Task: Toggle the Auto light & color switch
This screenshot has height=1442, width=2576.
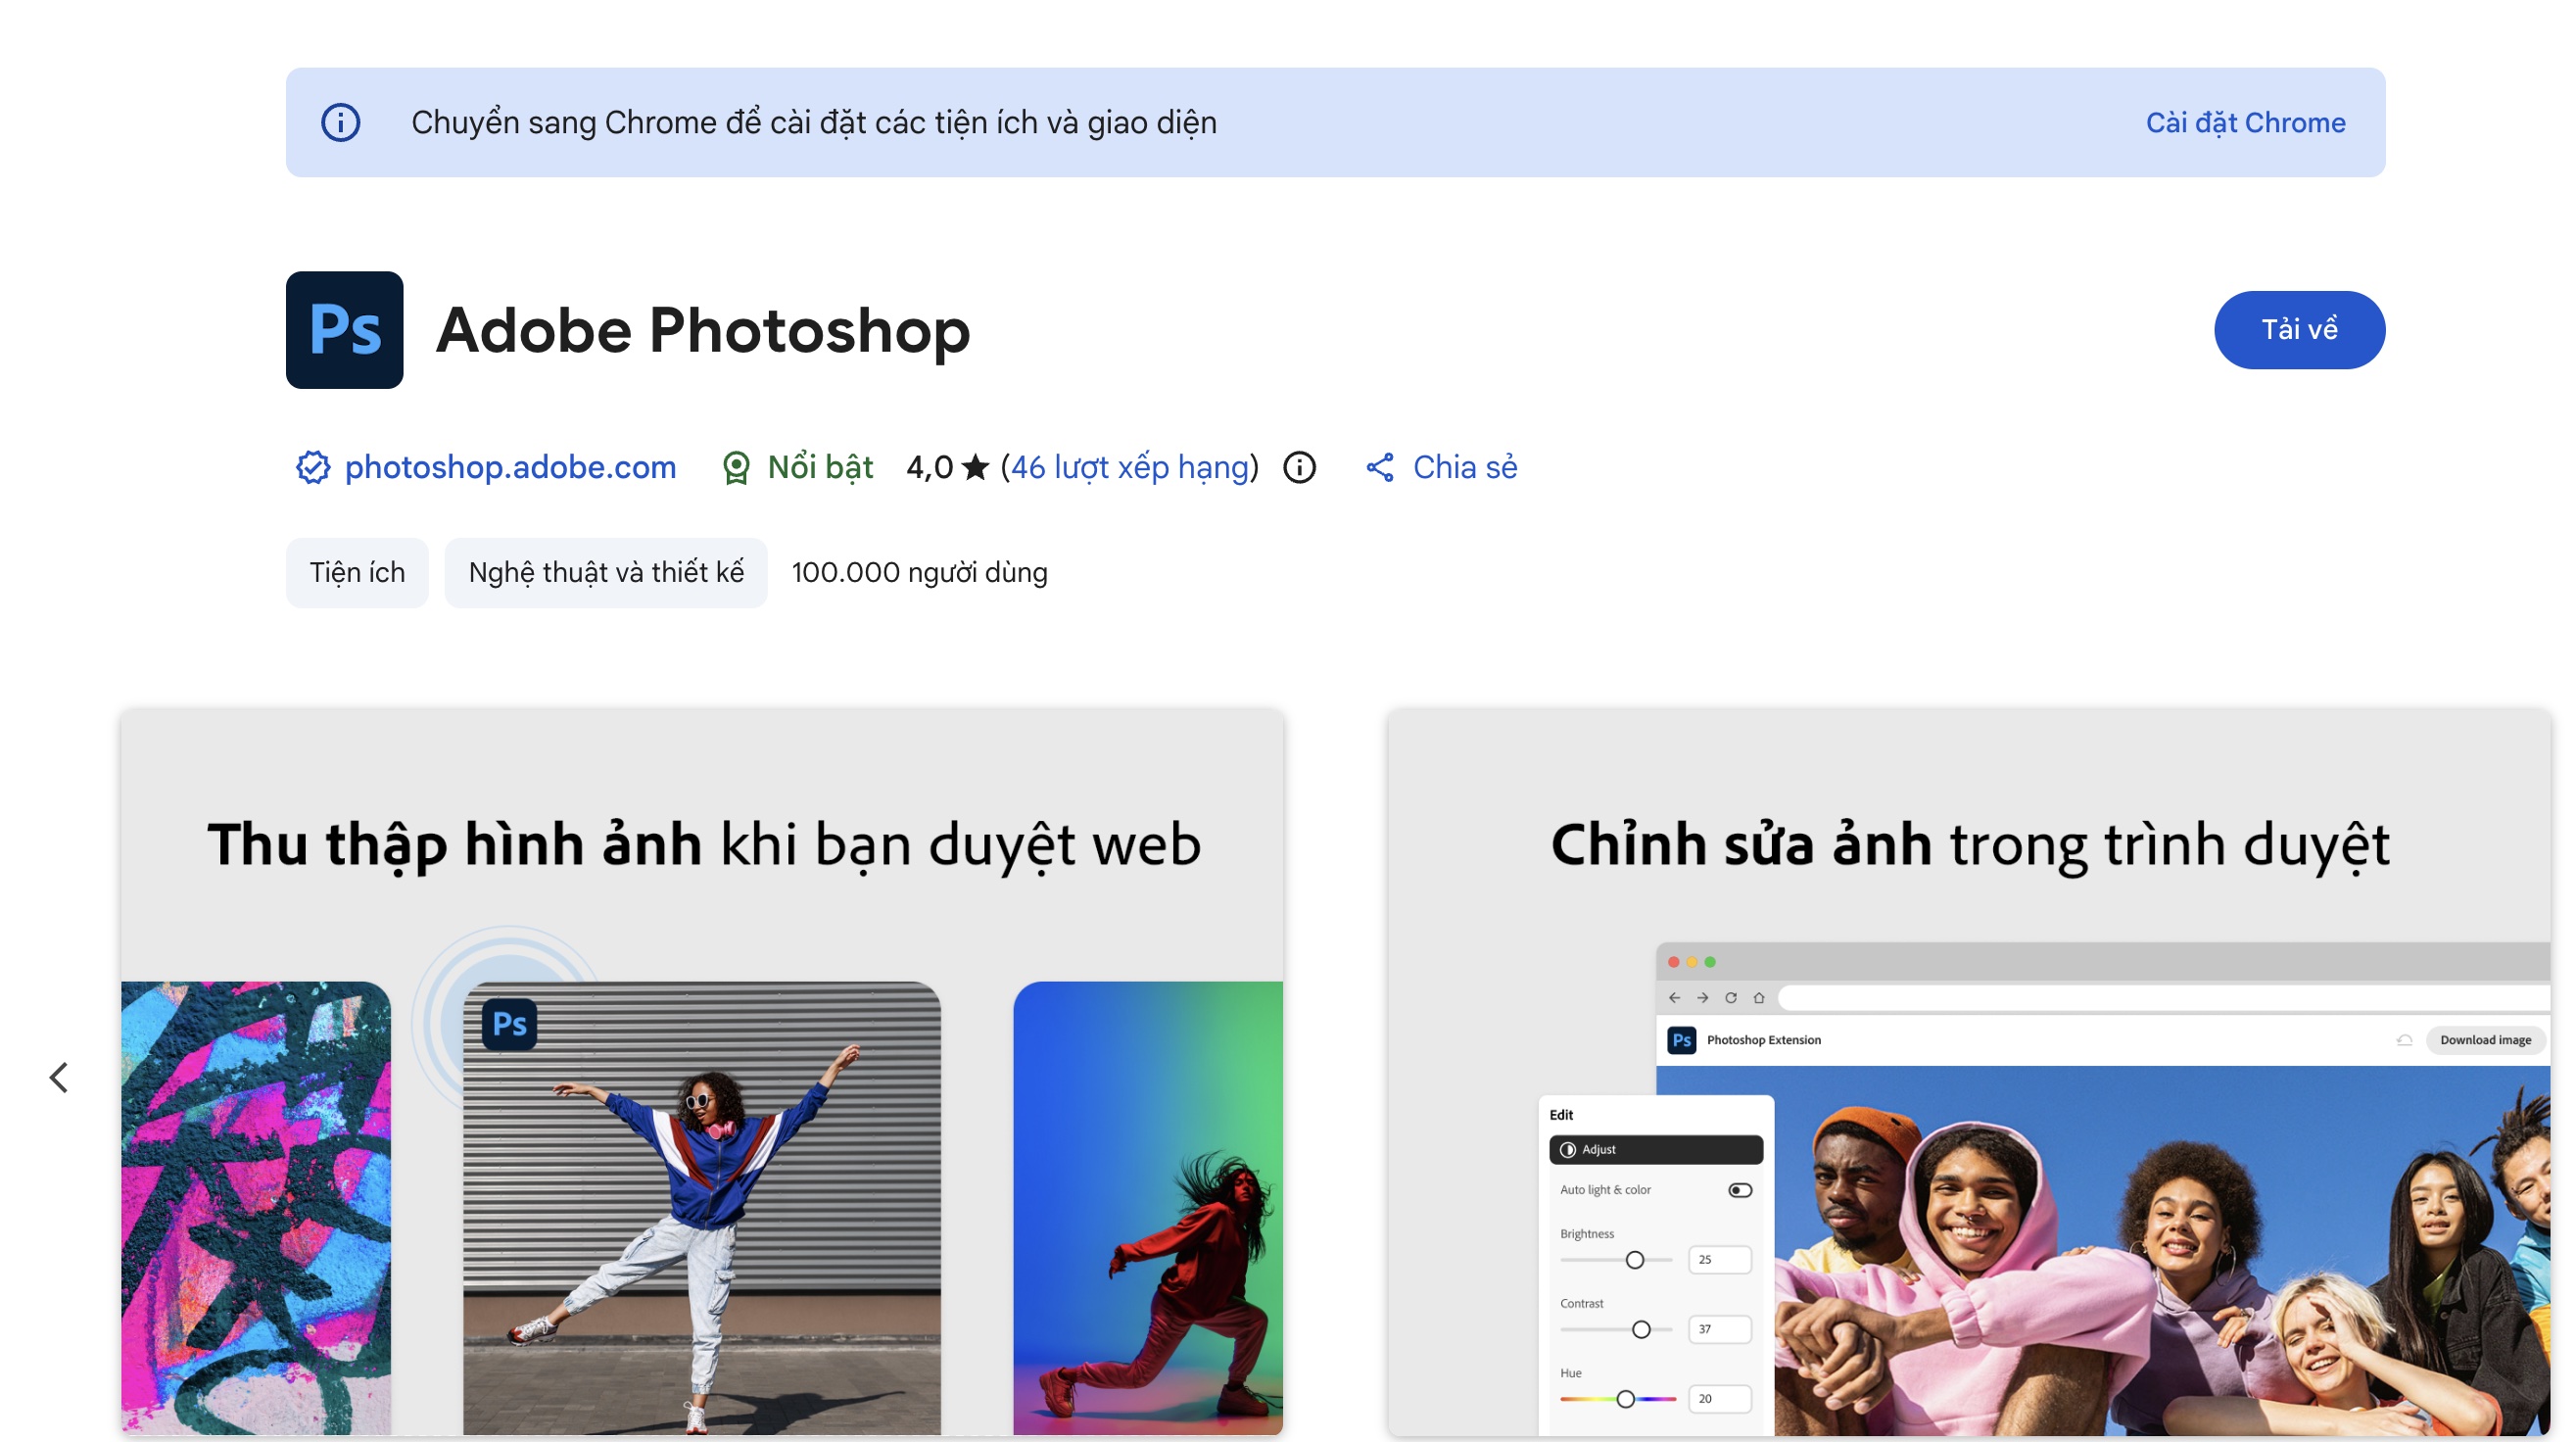Action: (x=1739, y=1190)
